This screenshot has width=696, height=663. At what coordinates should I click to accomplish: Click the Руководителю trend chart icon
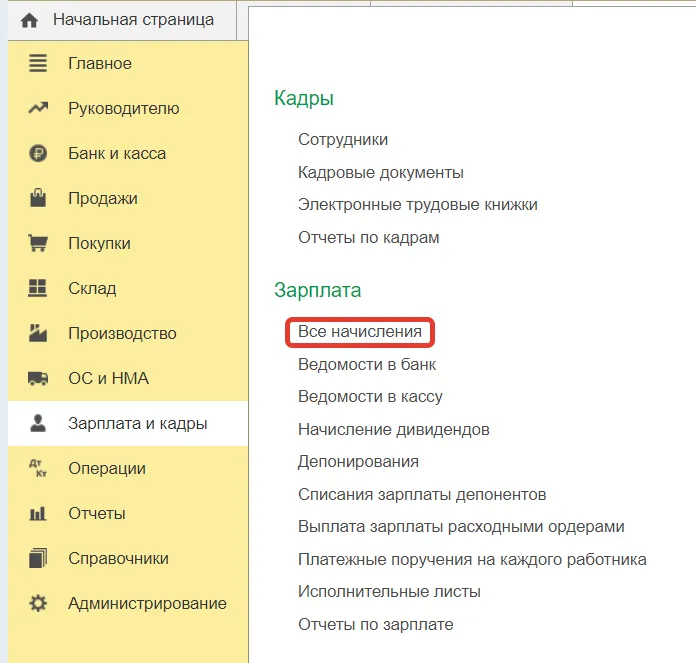[38, 108]
